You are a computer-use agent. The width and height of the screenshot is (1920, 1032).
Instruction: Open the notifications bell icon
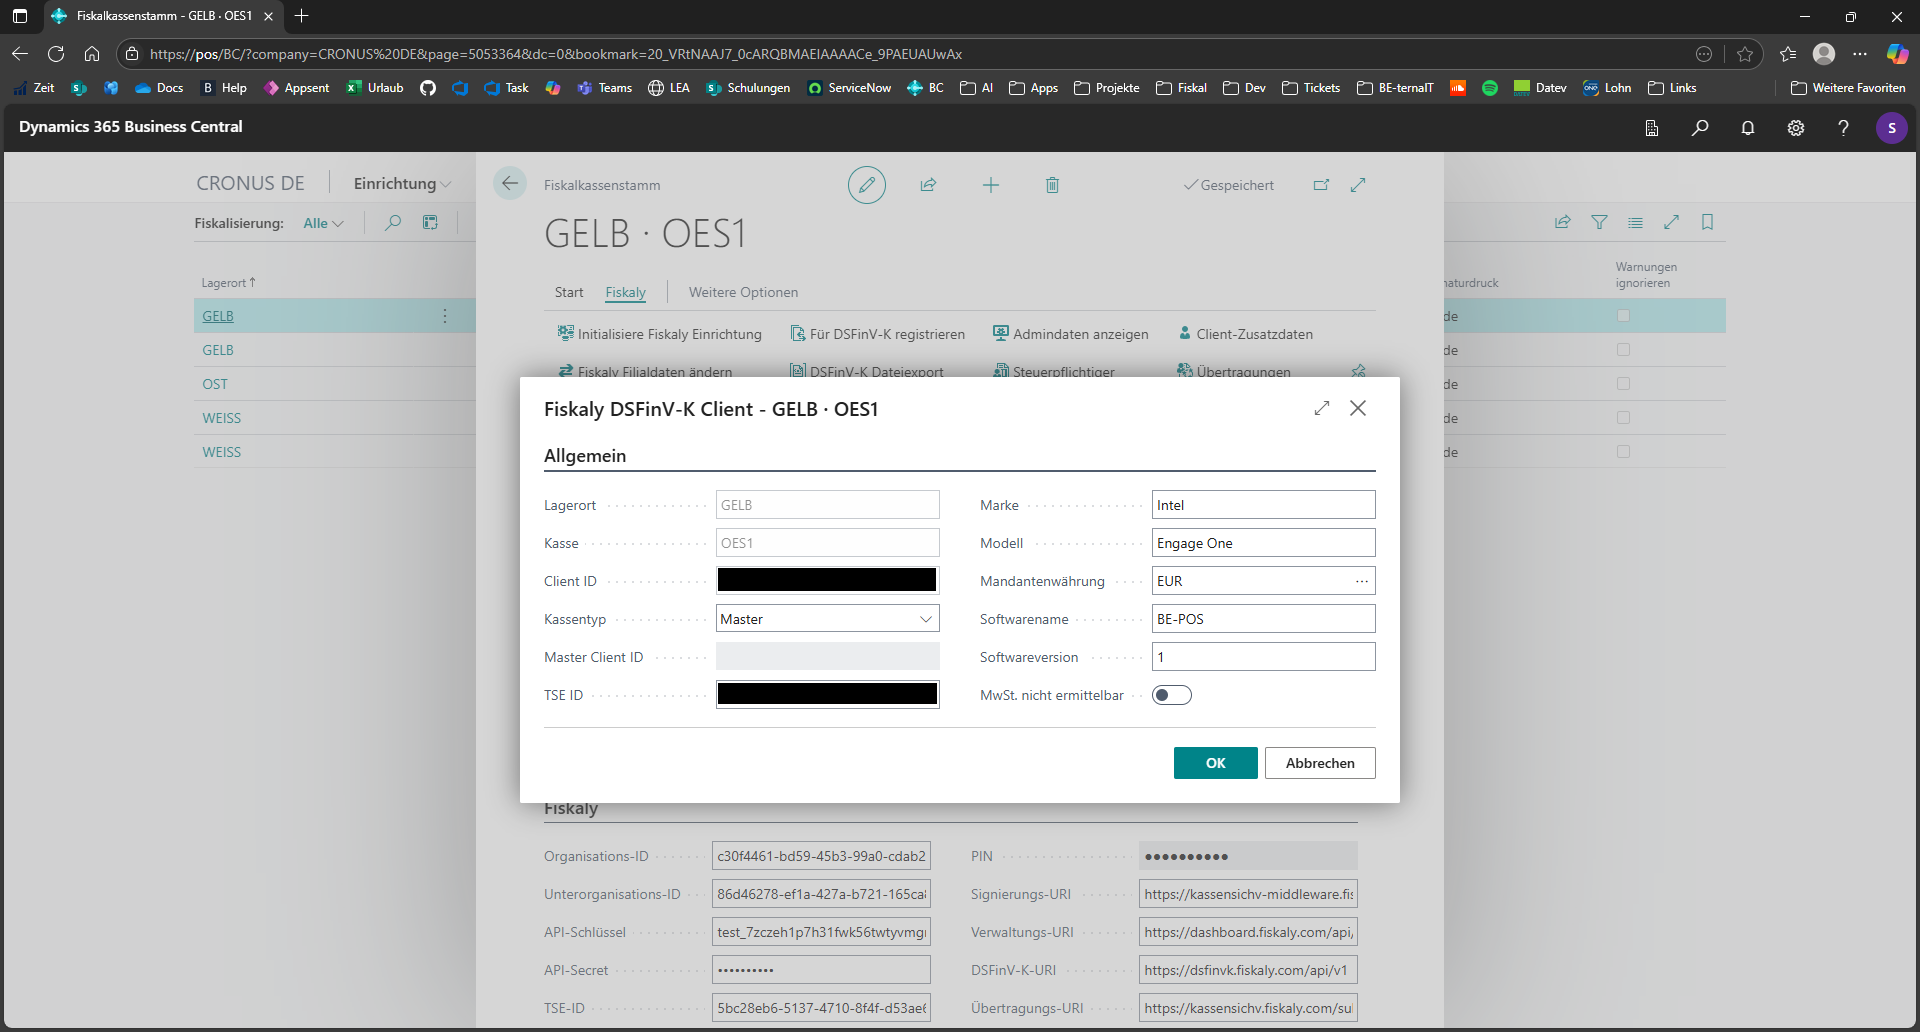(1747, 128)
